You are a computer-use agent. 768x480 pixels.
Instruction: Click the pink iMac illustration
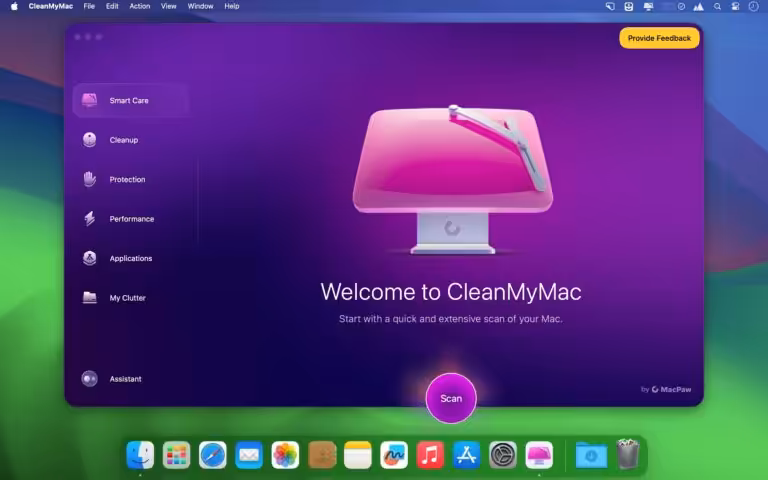tap(453, 179)
